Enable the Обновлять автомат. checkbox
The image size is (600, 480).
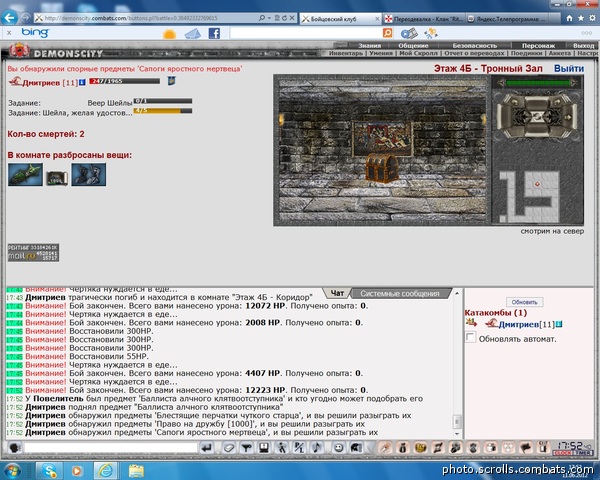[470, 337]
